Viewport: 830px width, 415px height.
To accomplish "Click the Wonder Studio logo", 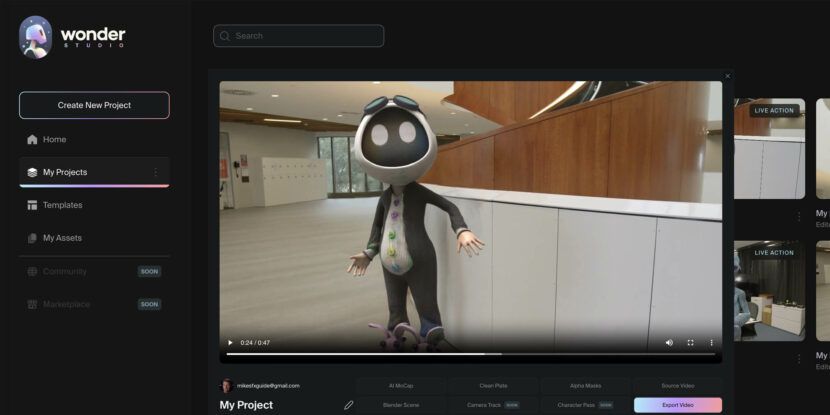I will [73, 36].
